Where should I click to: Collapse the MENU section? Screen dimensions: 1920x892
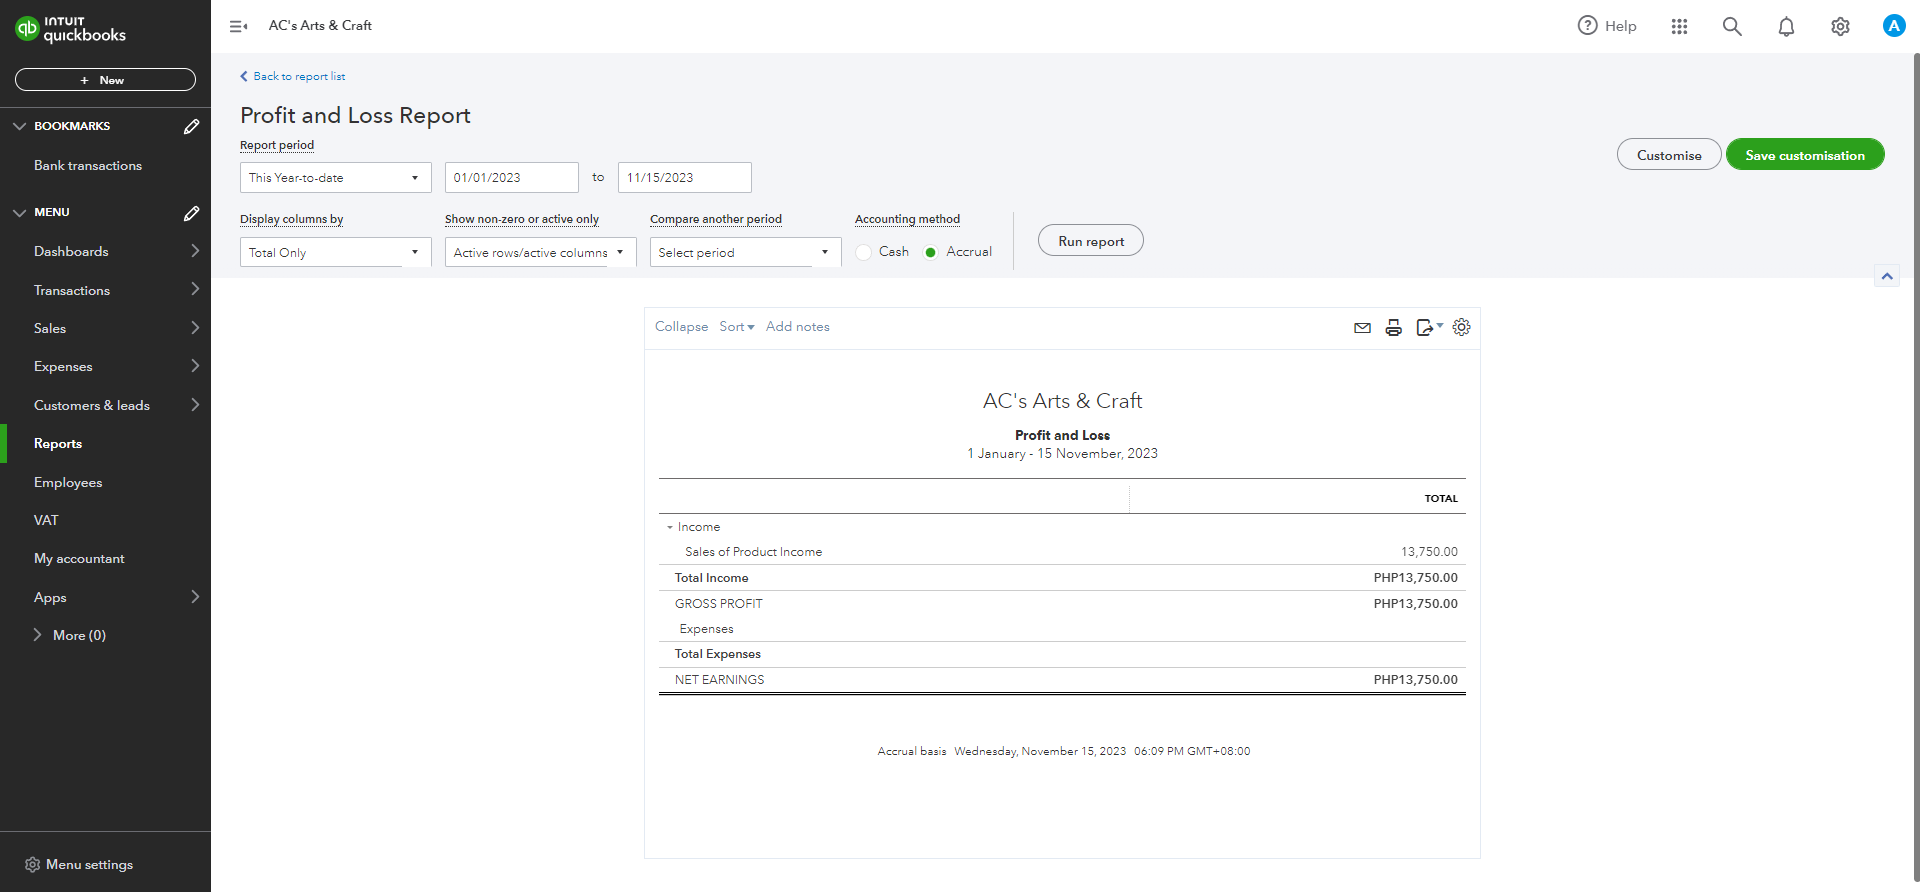point(19,213)
